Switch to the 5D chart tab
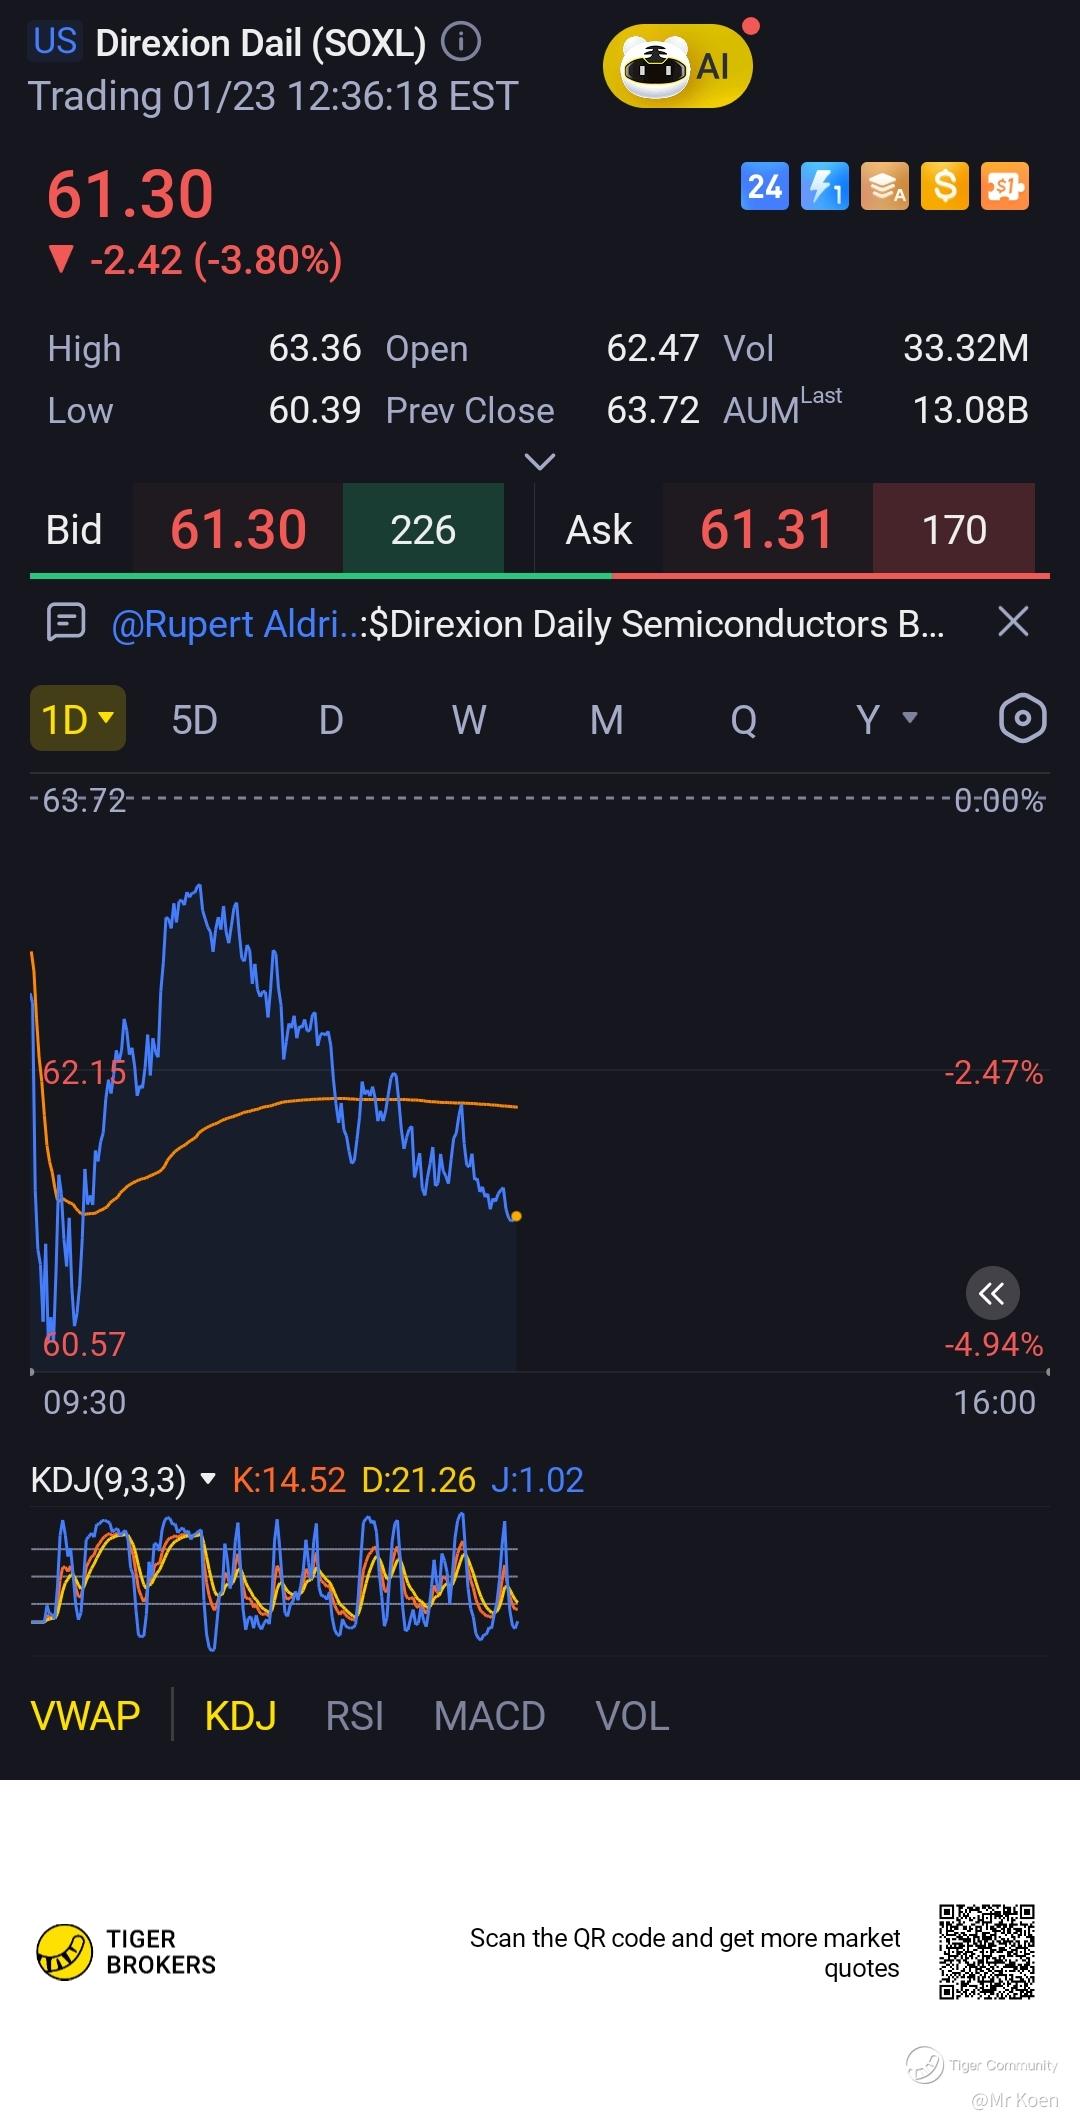 pos(194,719)
